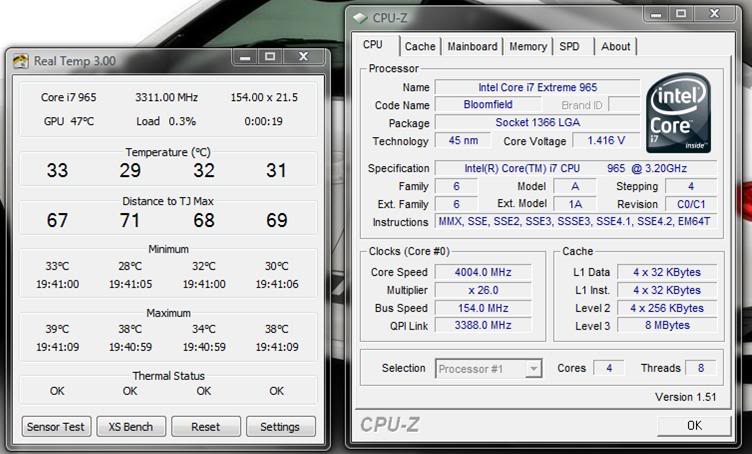This screenshot has height=454, width=752.
Task: Click the CPU-Z title bar icon
Action: (359, 17)
